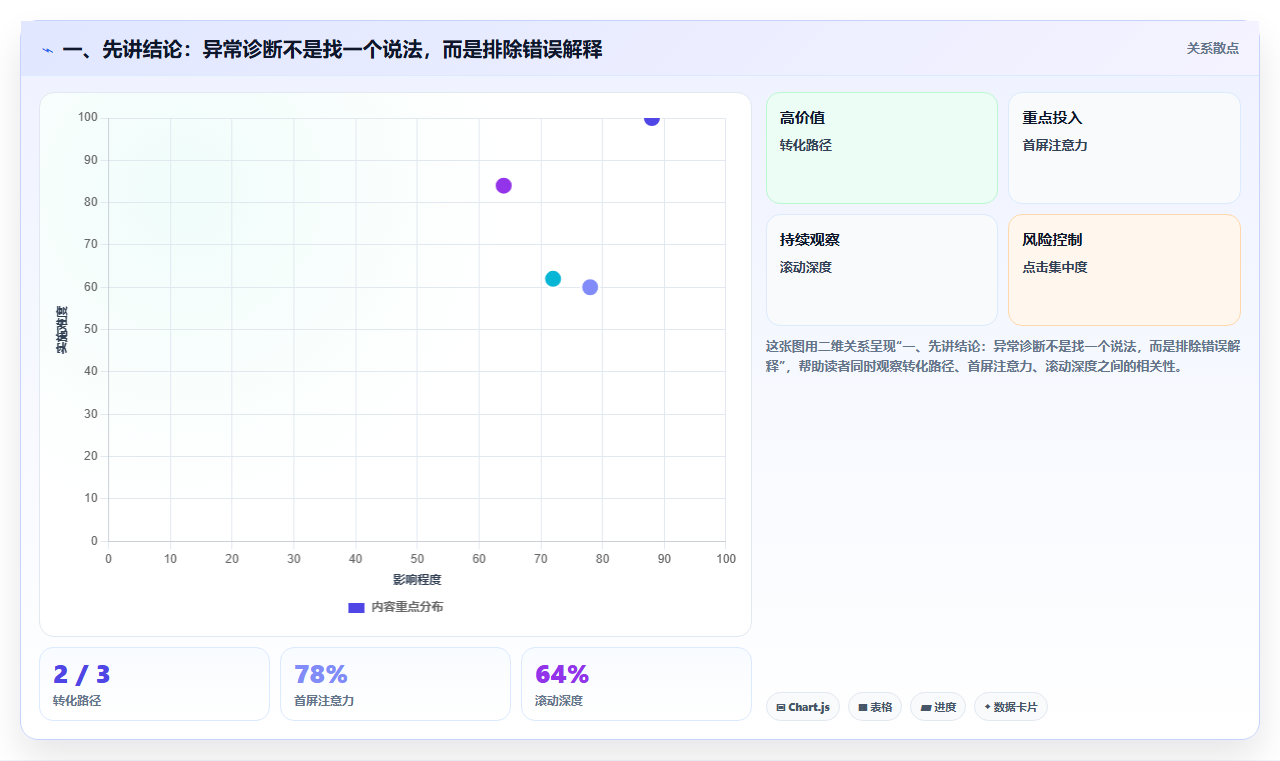Click the 内容重点分布 legend label
Screen dimensions: 1280x761
coord(407,607)
